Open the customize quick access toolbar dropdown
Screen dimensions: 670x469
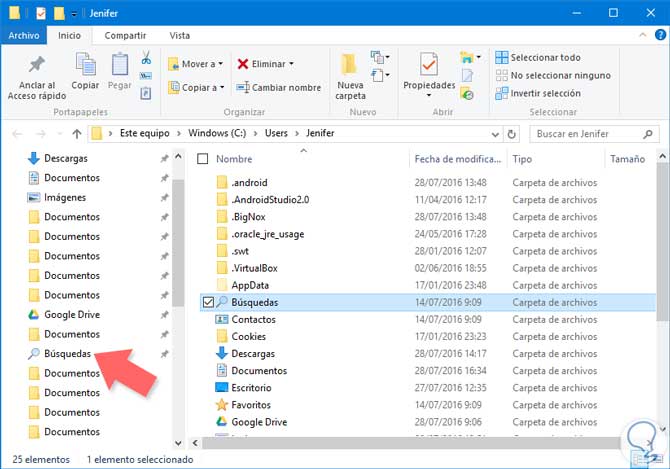[73, 14]
